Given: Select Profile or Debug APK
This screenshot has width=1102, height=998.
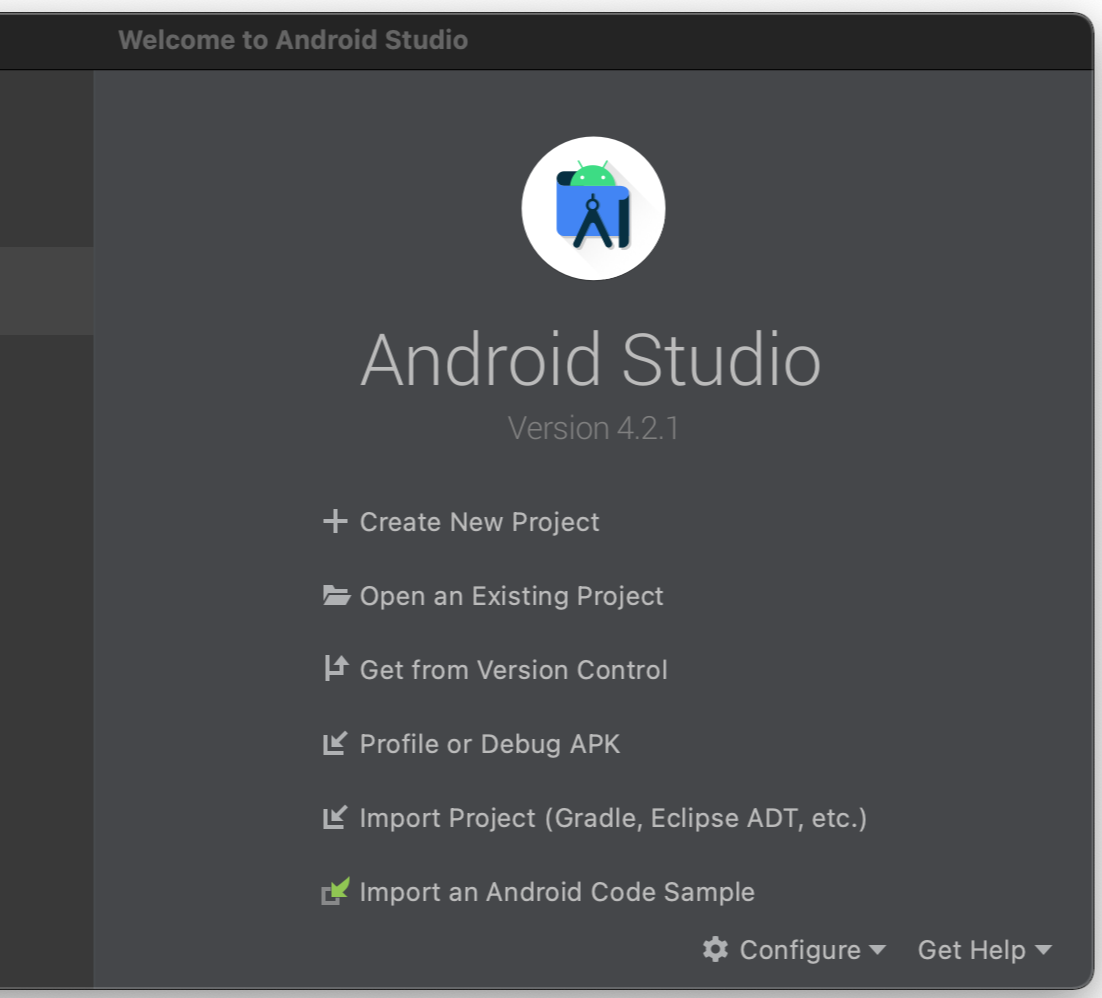Looking at the screenshot, I should coord(490,744).
